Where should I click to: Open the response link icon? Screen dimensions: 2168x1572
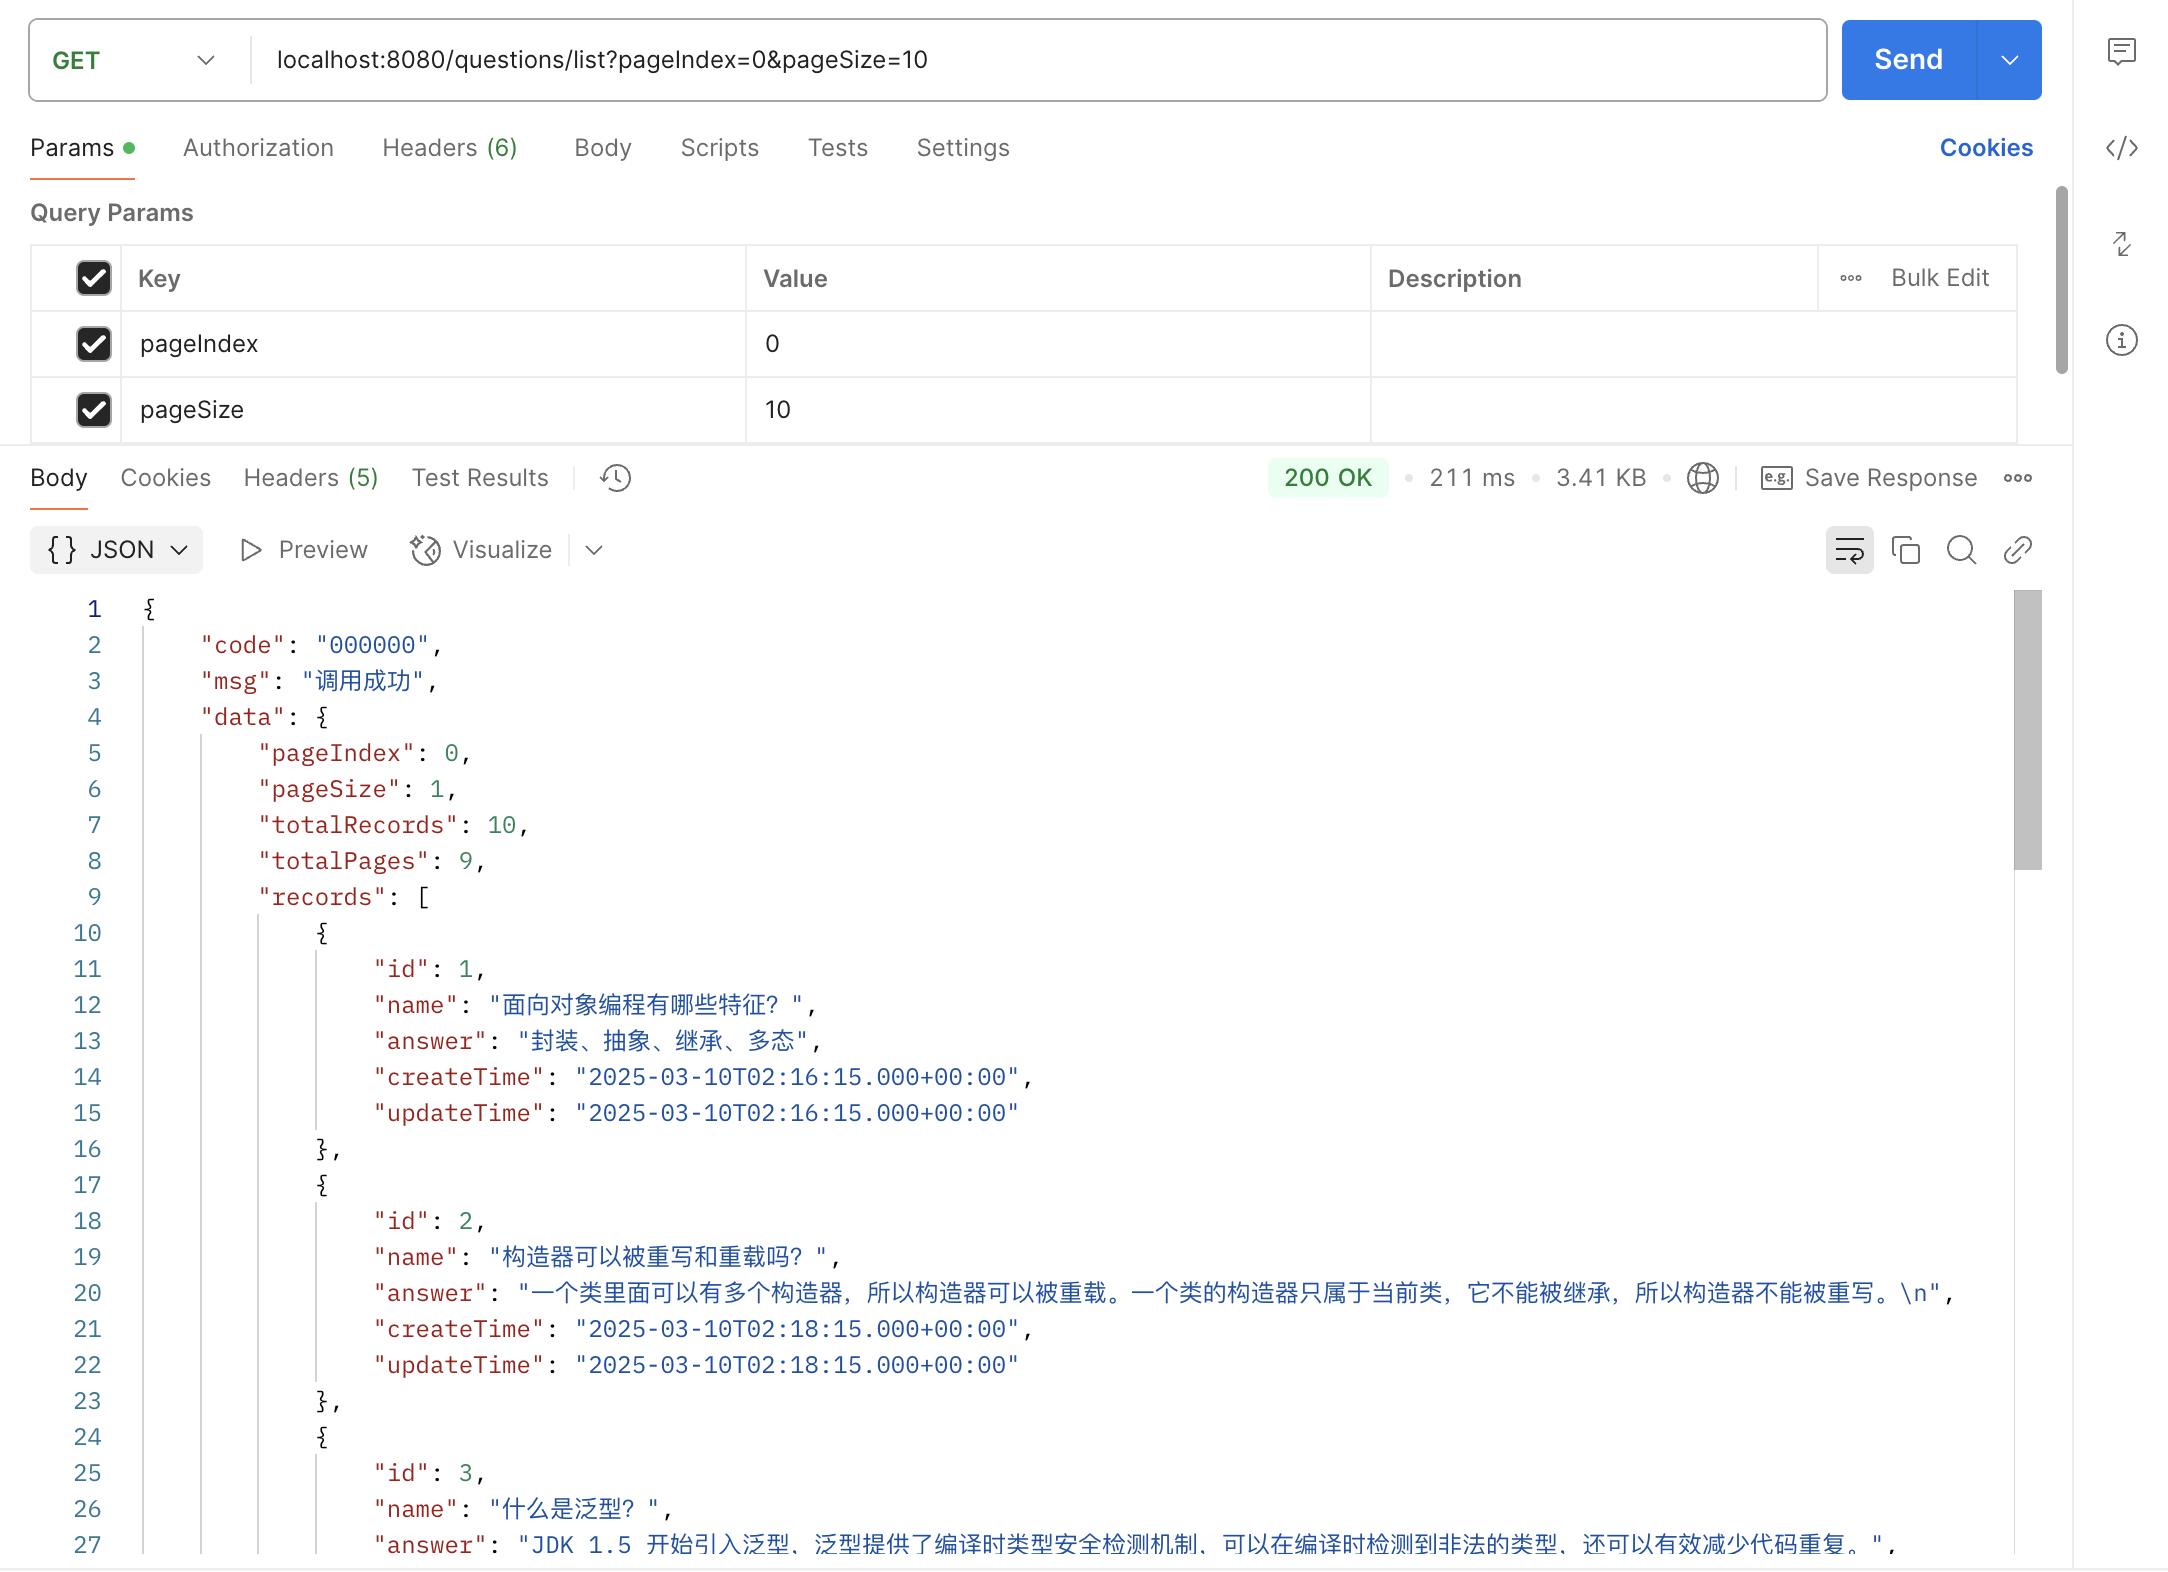(2017, 549)
